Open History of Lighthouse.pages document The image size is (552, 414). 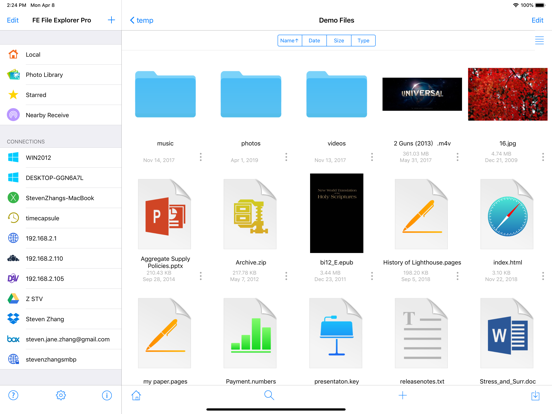point(421,214)
